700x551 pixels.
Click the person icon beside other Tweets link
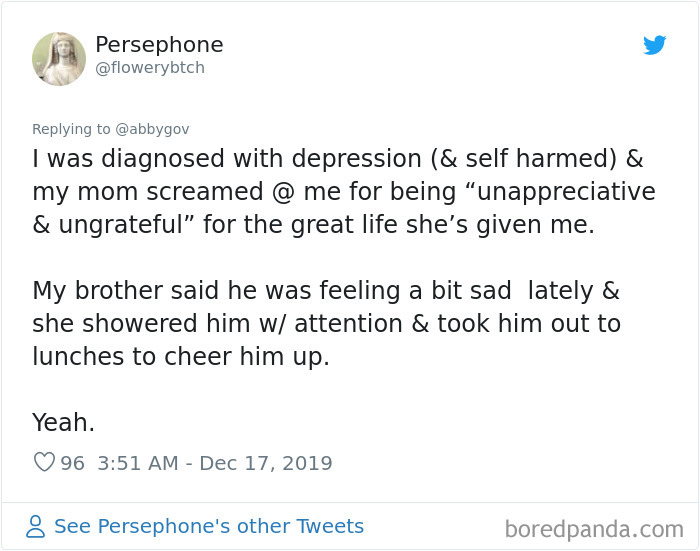point(36,527)
